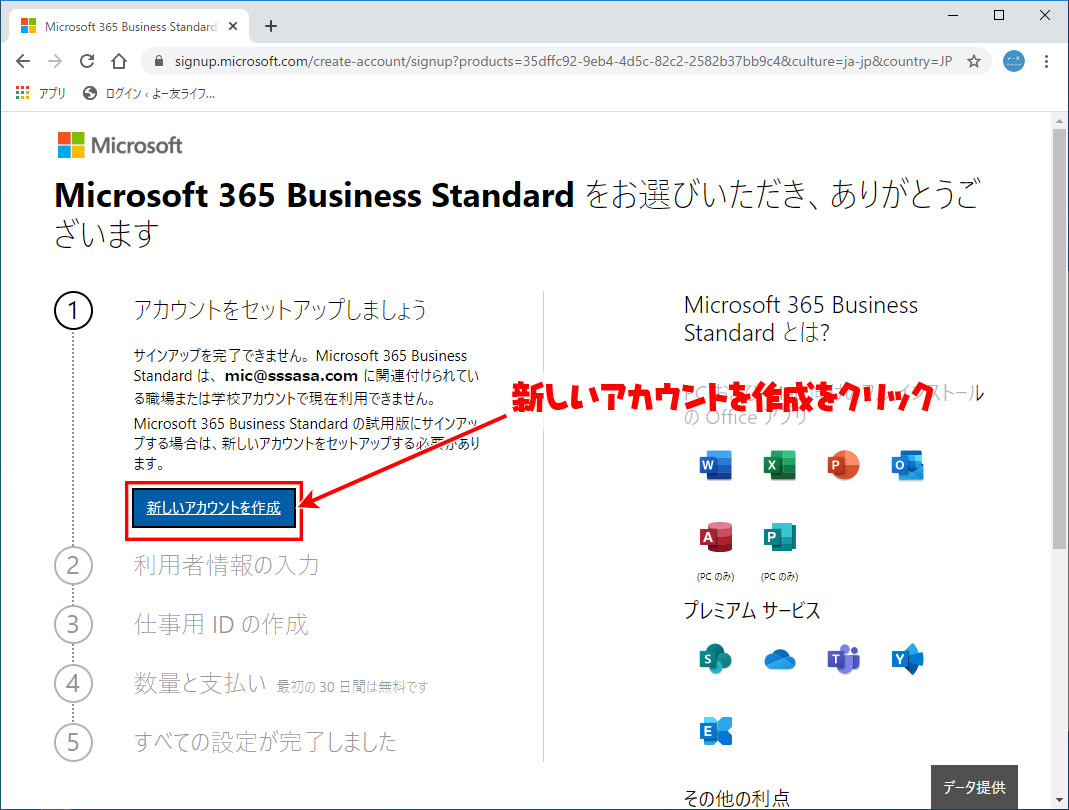Open the Chrome profile avatar
This screenshot has width=1069, height=810.
point(1013,61)
